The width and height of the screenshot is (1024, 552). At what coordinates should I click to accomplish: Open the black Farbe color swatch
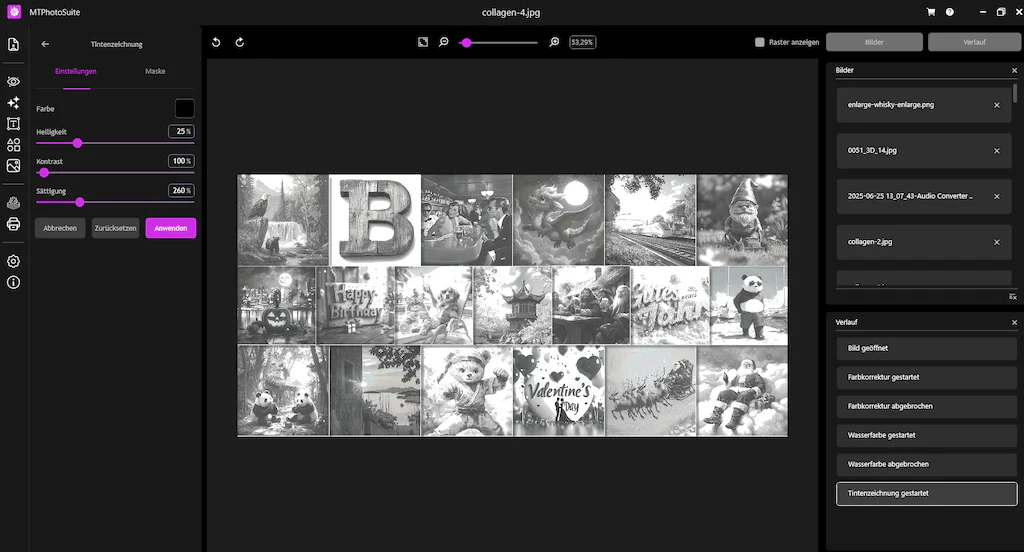(185, 108)
